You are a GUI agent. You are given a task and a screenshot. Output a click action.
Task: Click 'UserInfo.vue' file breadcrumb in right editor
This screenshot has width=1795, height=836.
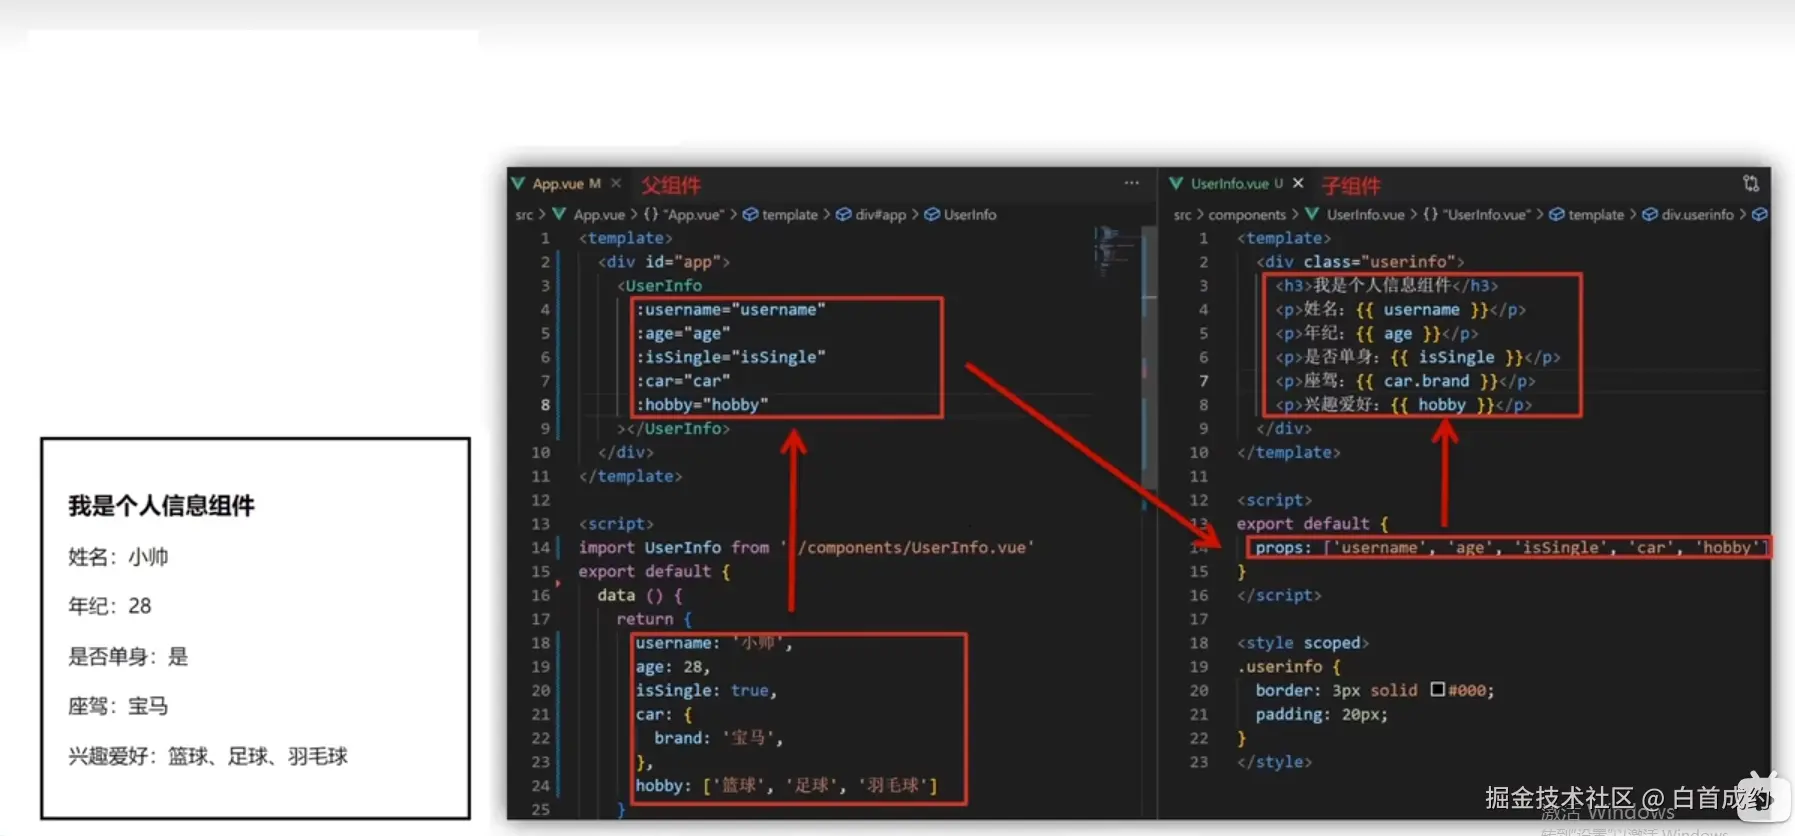point(1365,215)
